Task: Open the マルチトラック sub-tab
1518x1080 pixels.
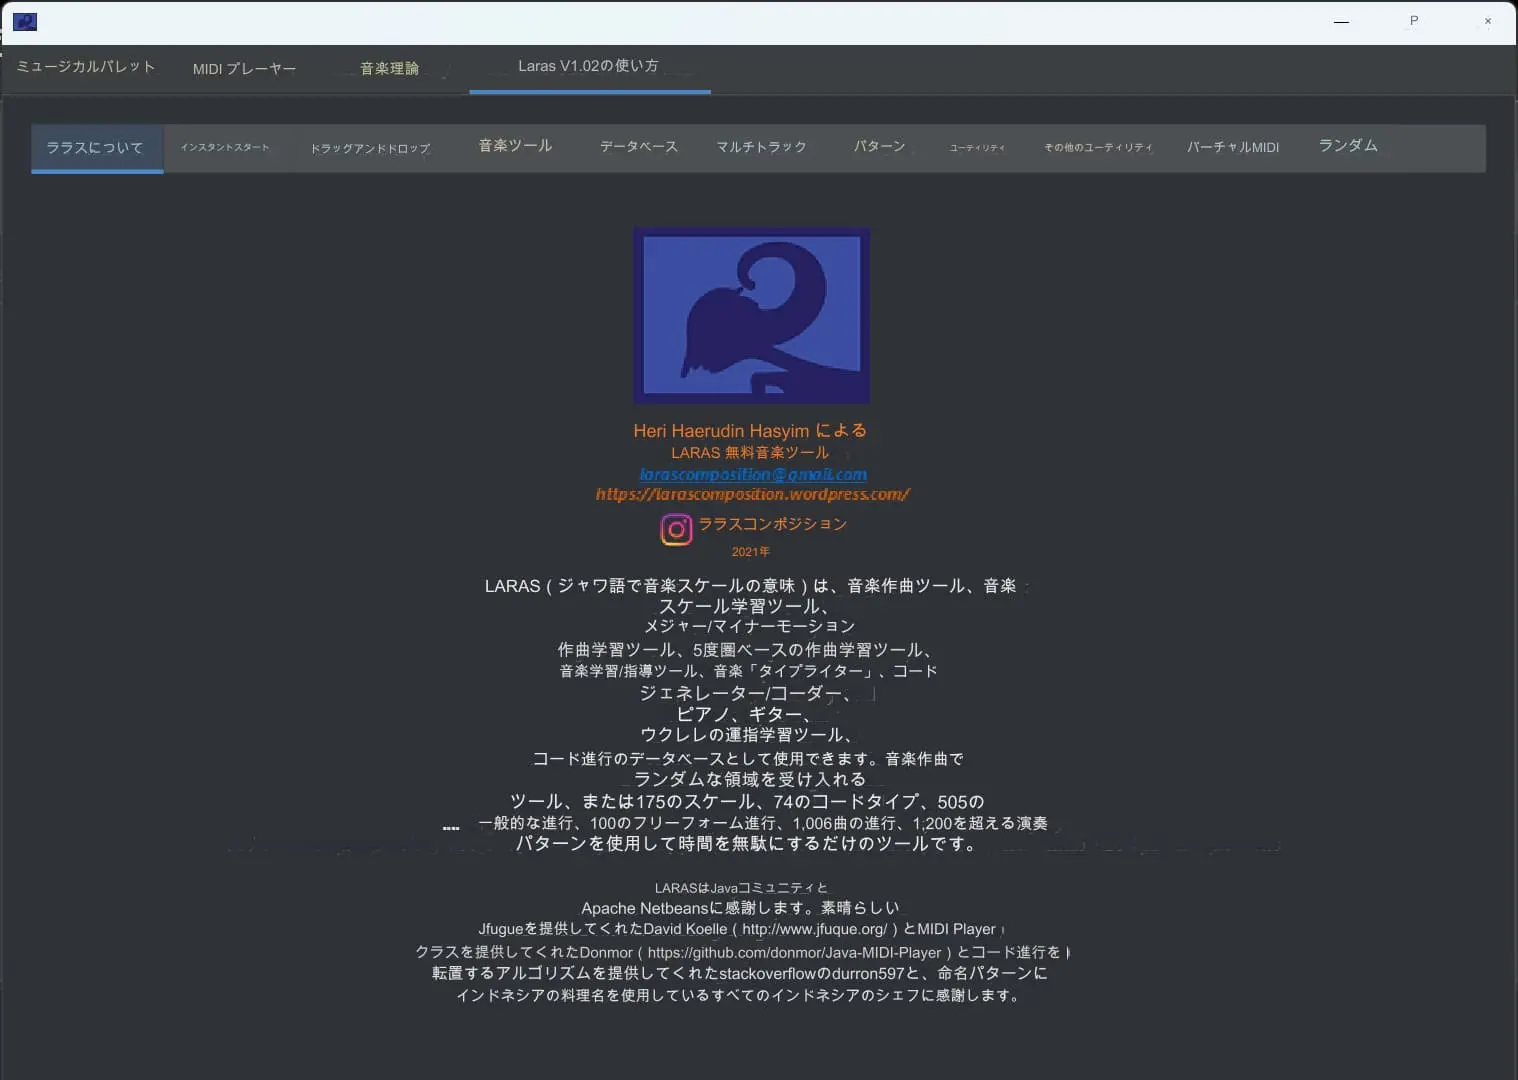Action: pos(761,147)
